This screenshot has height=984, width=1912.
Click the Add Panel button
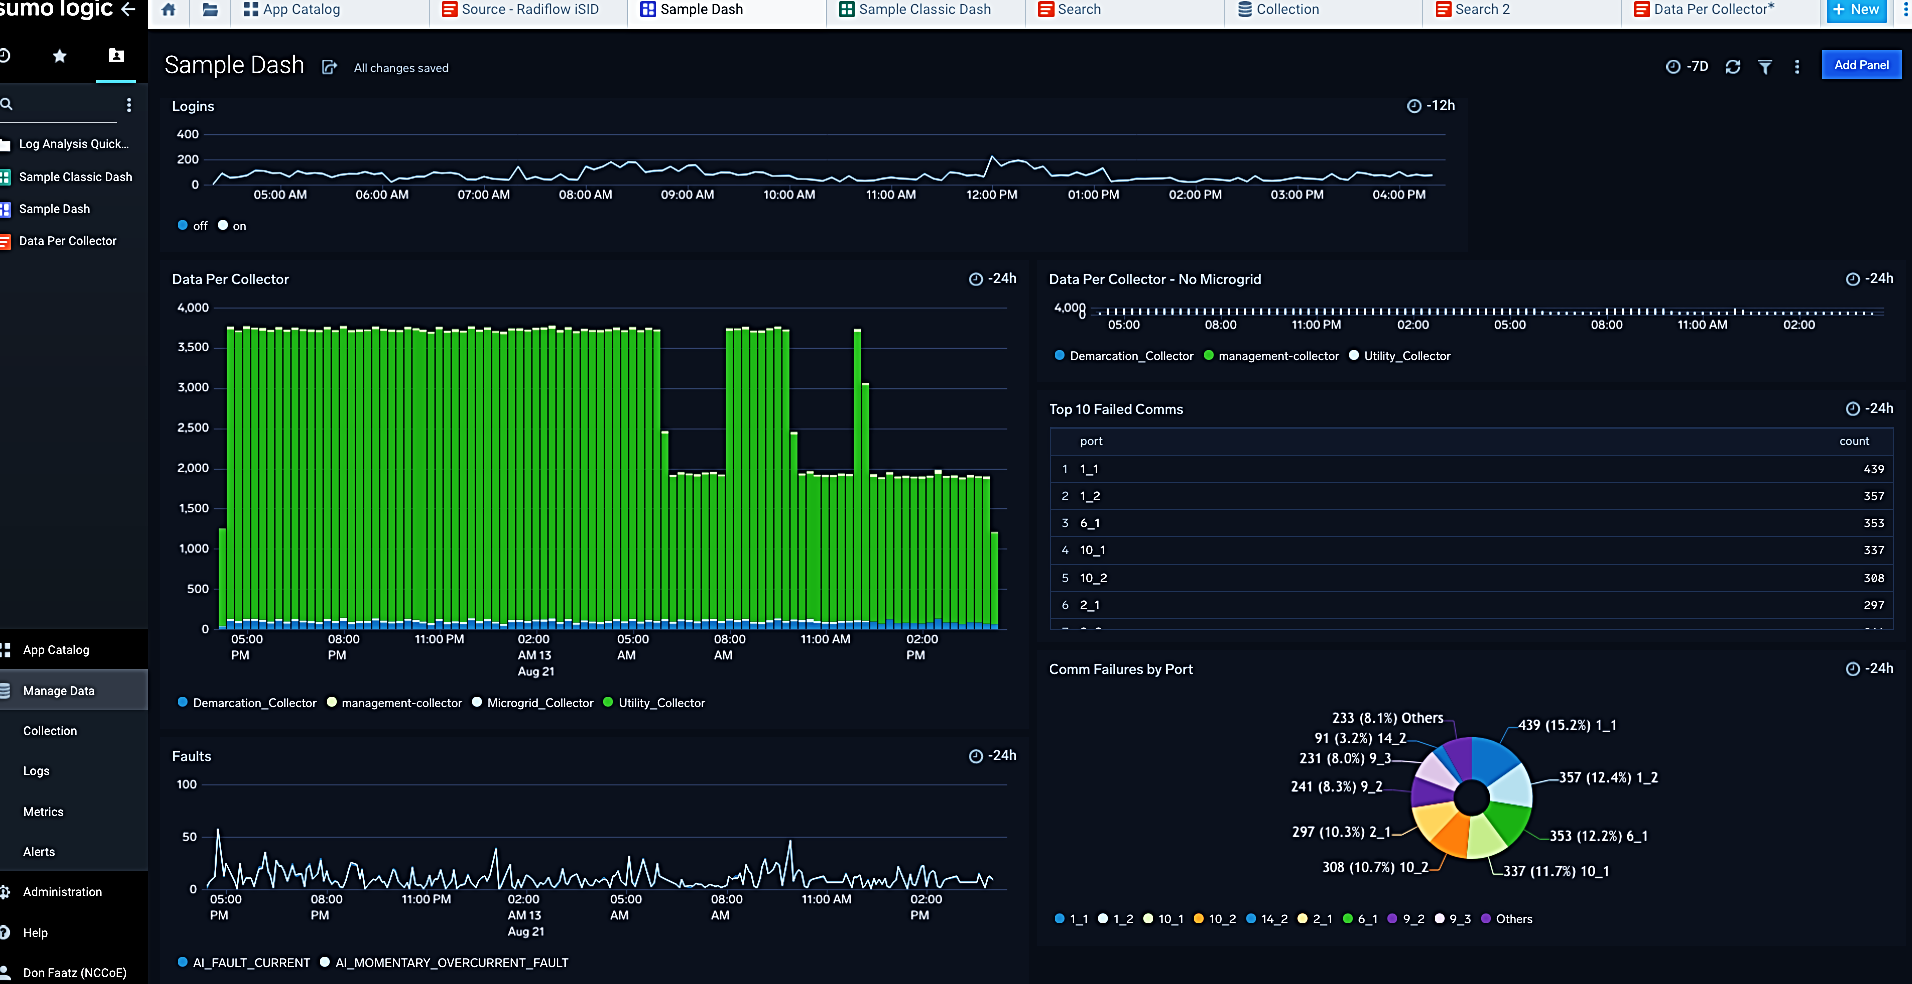(1861, 65)
